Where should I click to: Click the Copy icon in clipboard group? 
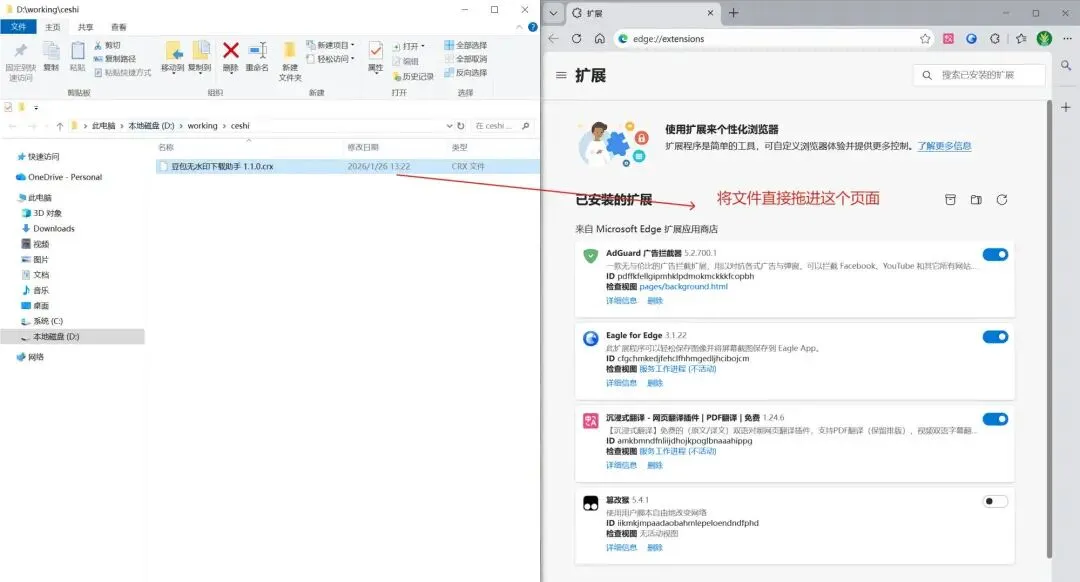51,51
